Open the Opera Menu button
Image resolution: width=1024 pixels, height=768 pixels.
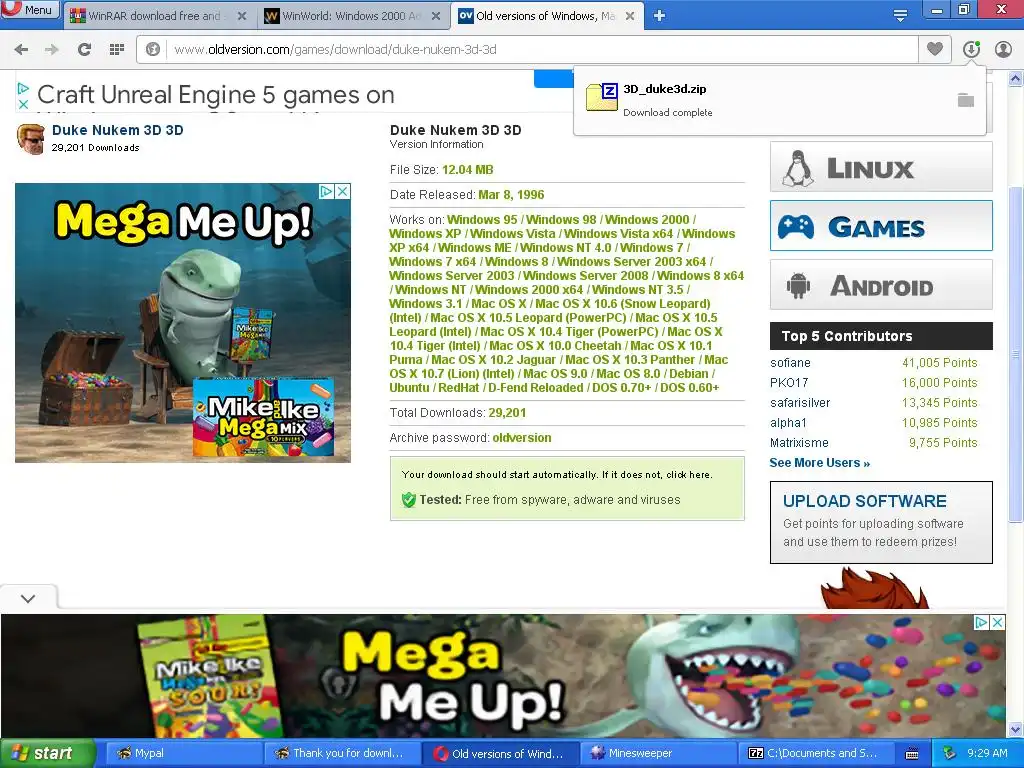(x=30, y=9)
